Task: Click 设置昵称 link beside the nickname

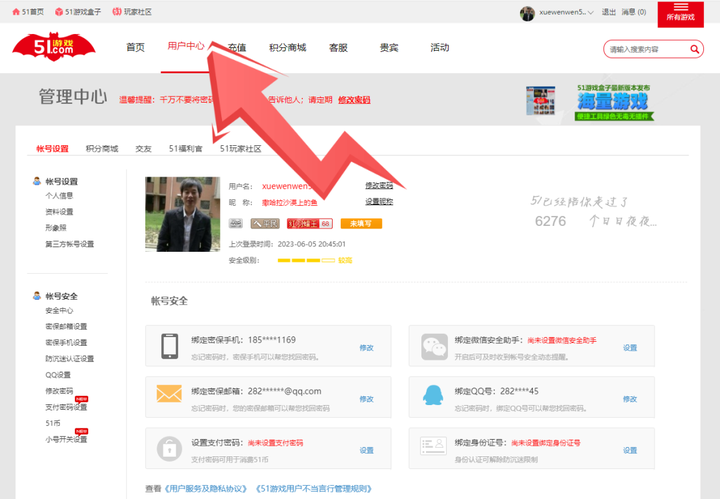Action: tap(379, 202)
